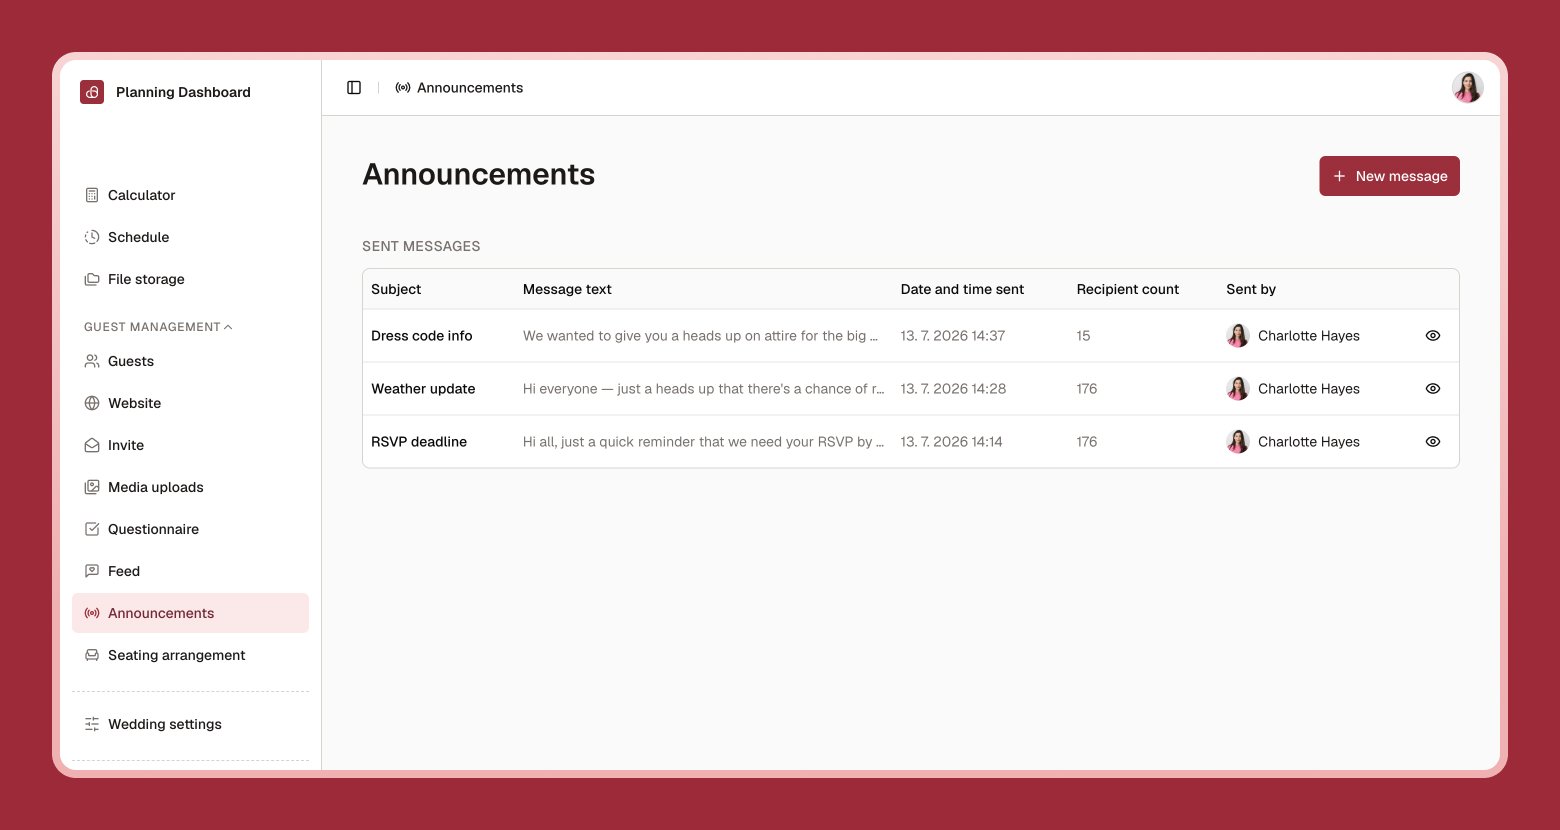Click the New message button

[x=1389, y=176]
